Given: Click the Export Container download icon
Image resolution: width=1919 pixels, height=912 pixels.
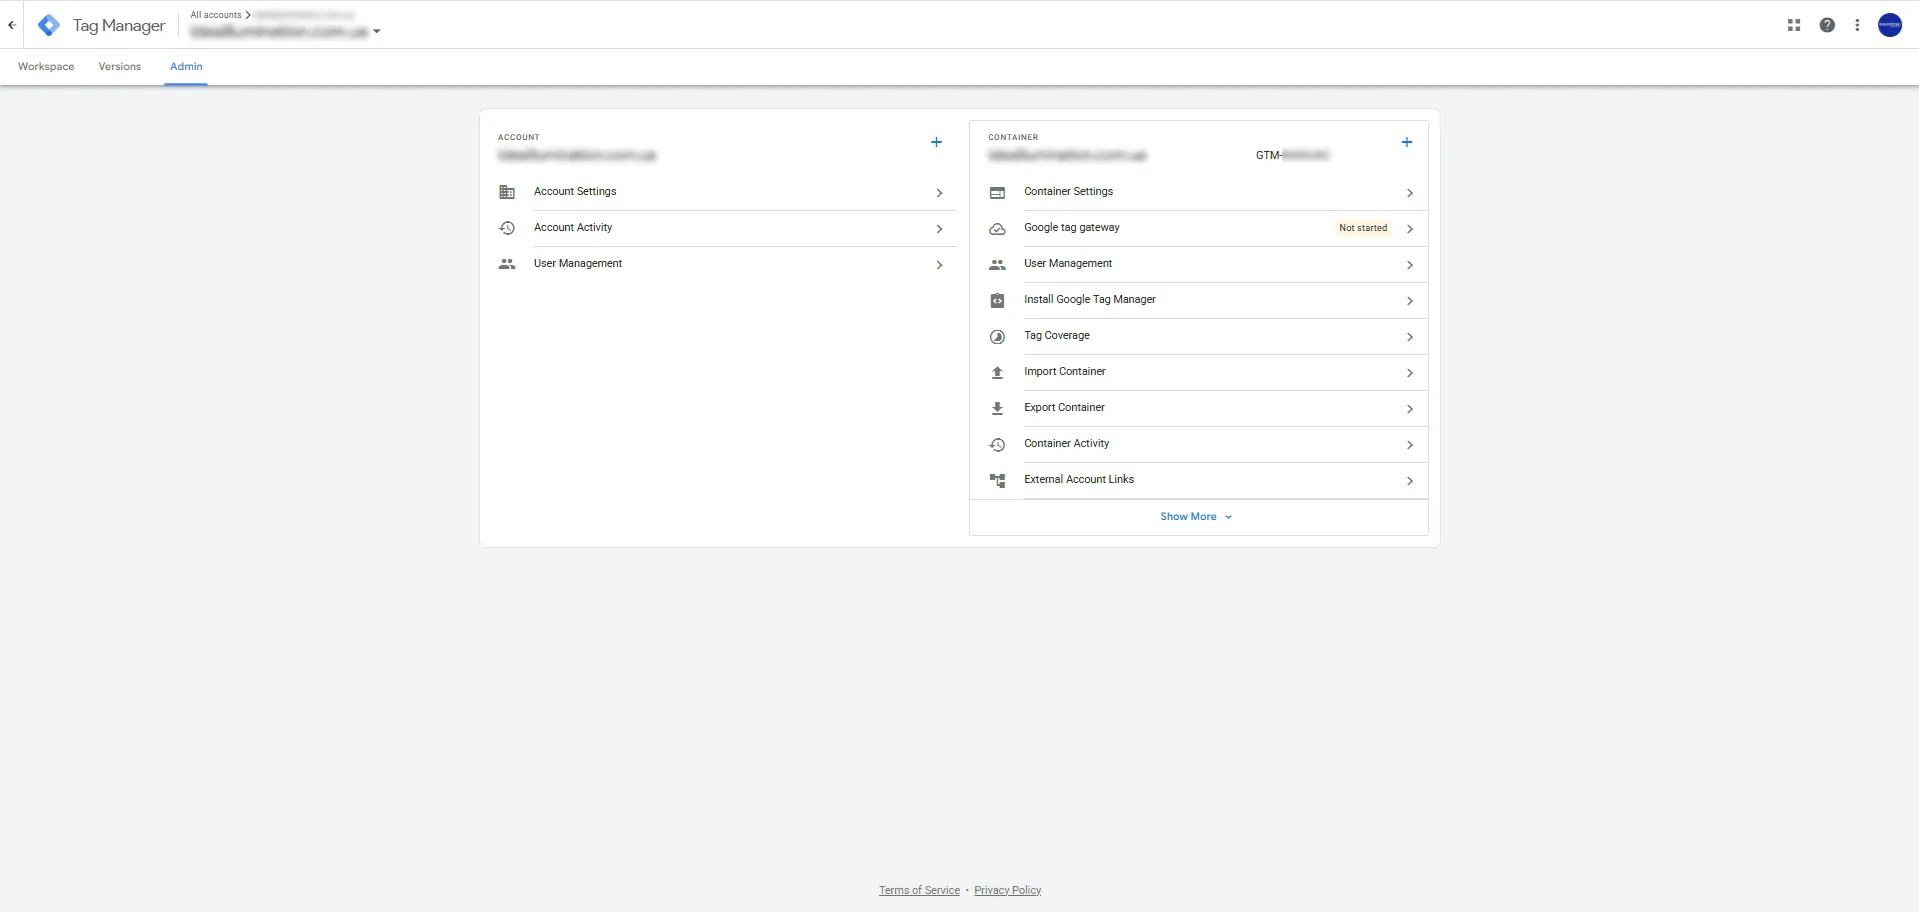Looking at the screenshot, I should [997, 408].
